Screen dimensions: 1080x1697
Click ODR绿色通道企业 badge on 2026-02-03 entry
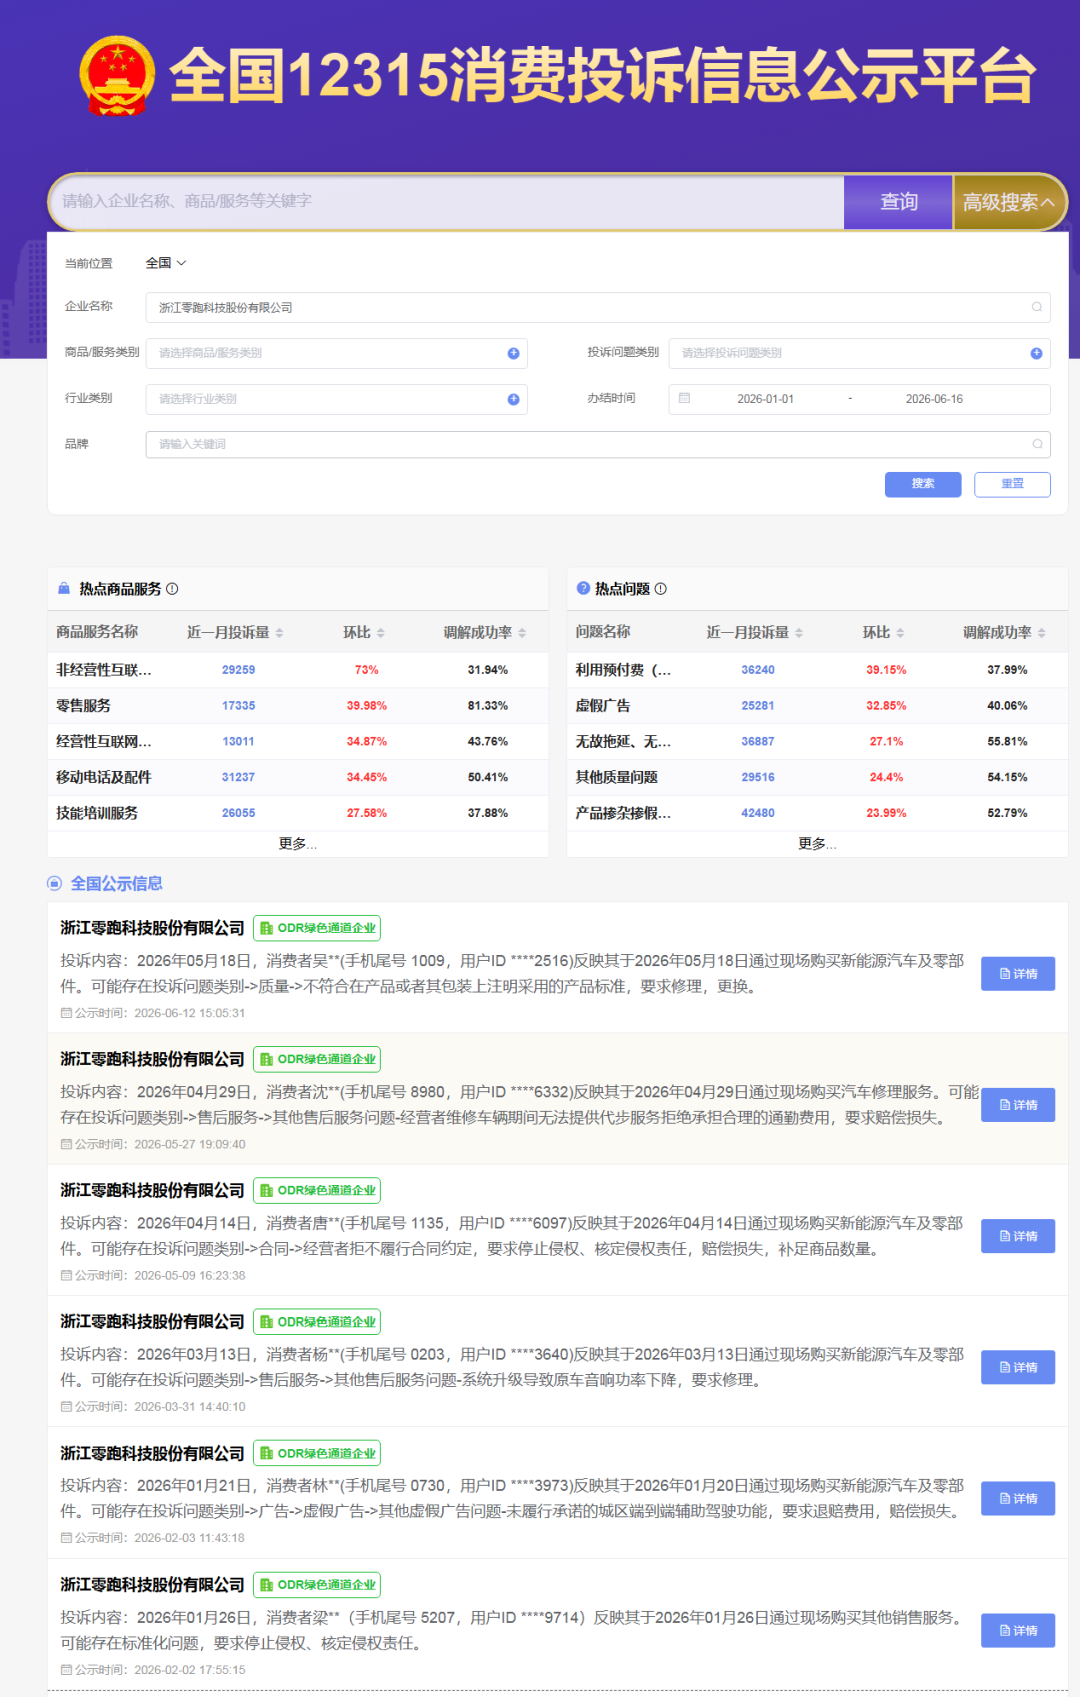coord(317,1453)
